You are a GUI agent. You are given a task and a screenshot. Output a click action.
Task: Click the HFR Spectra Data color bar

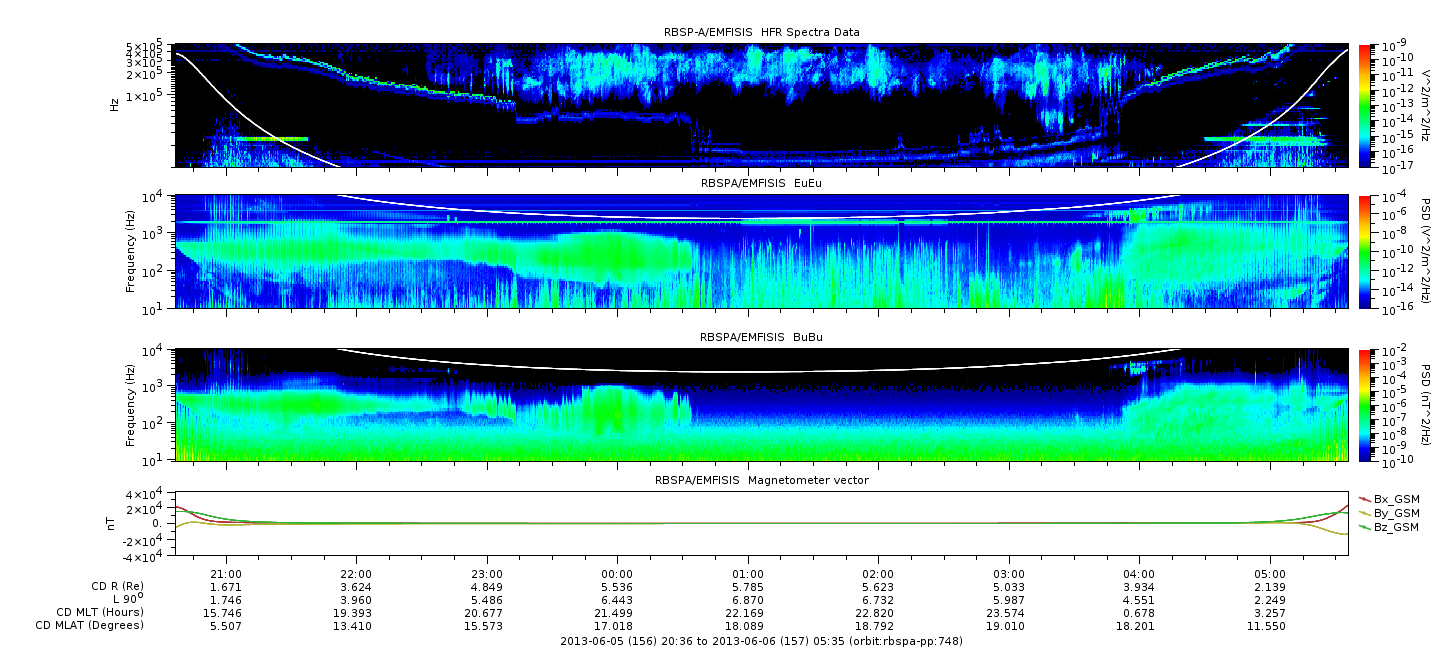click(1365, 105)
